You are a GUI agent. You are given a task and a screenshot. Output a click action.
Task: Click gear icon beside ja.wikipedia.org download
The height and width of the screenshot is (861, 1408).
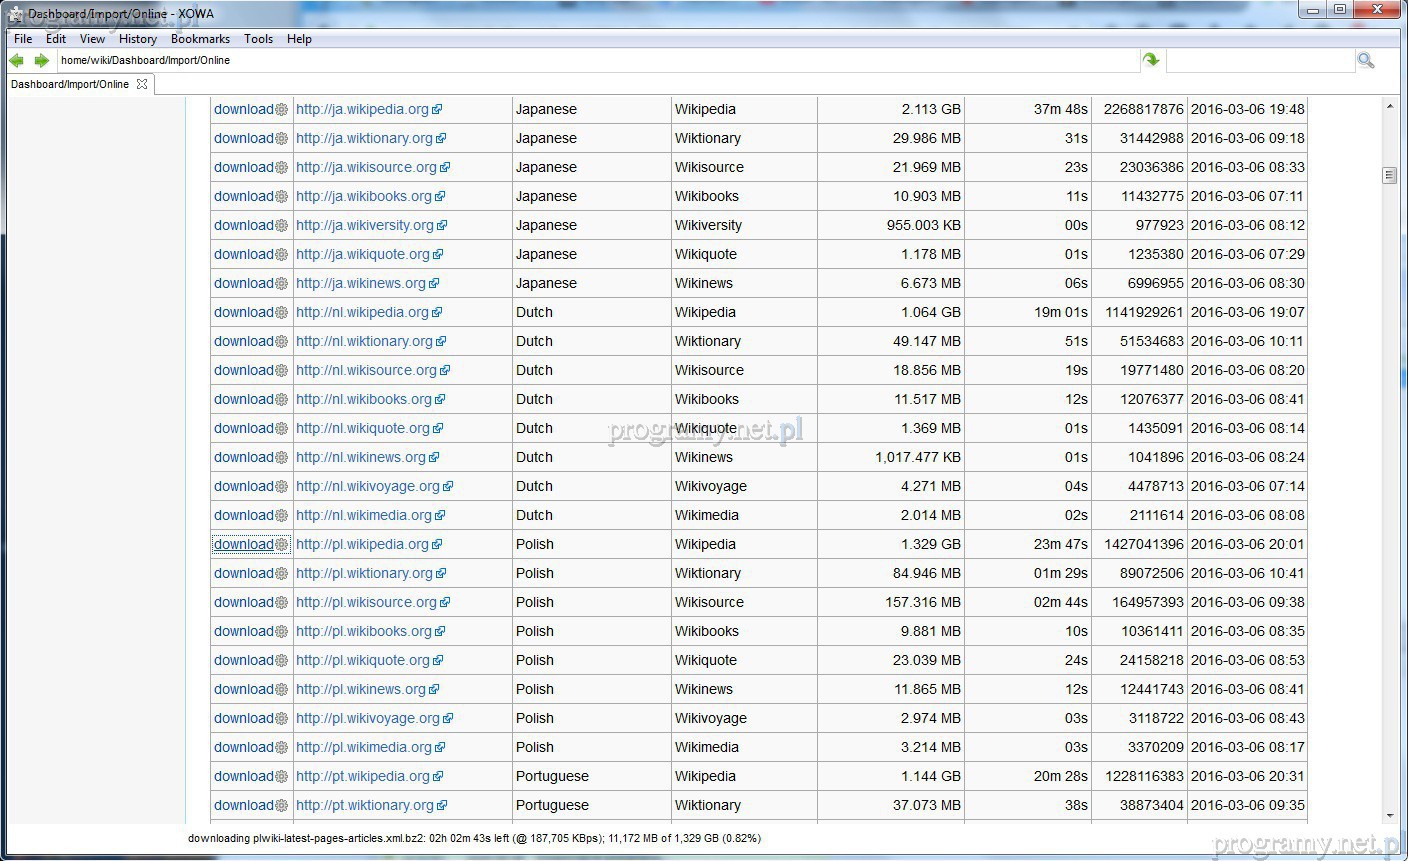coord(282,110)
